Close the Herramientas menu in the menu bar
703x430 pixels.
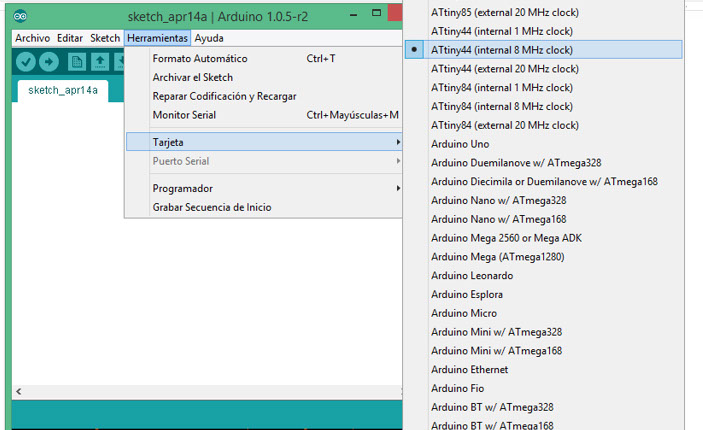[157, 38]
